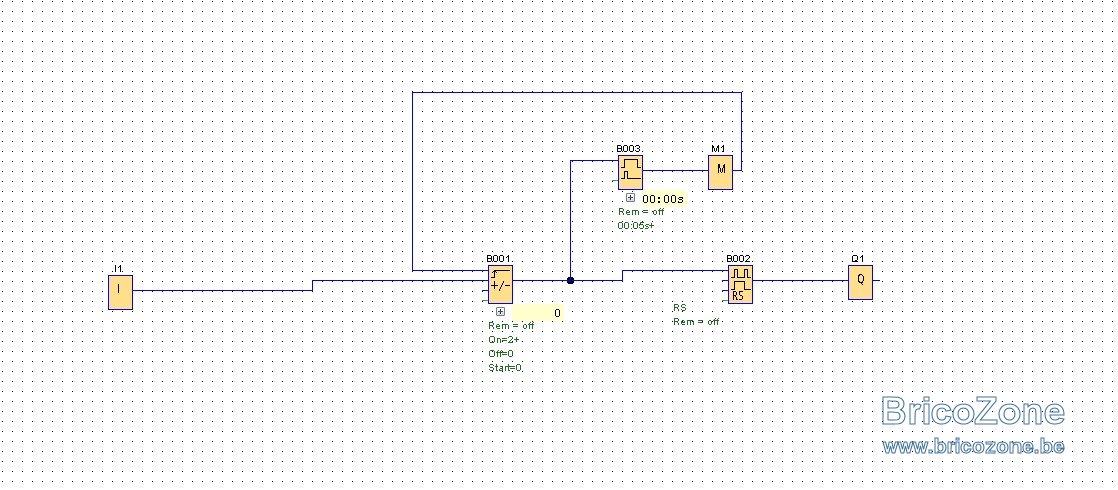Select the M1 flag block

(720, 172)
